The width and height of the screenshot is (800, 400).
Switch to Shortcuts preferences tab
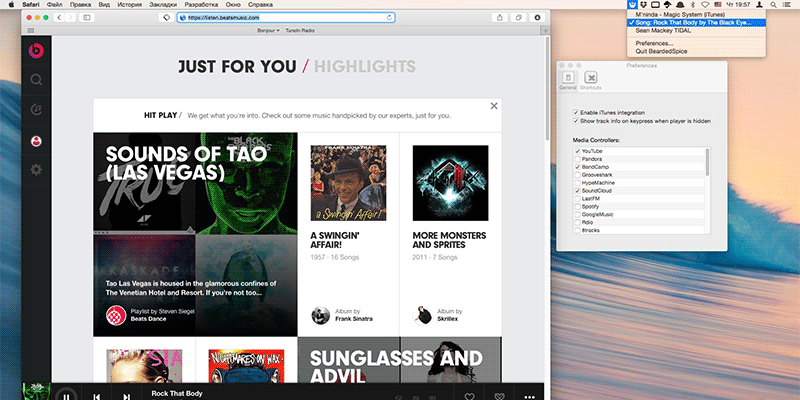tap(590, 81)
